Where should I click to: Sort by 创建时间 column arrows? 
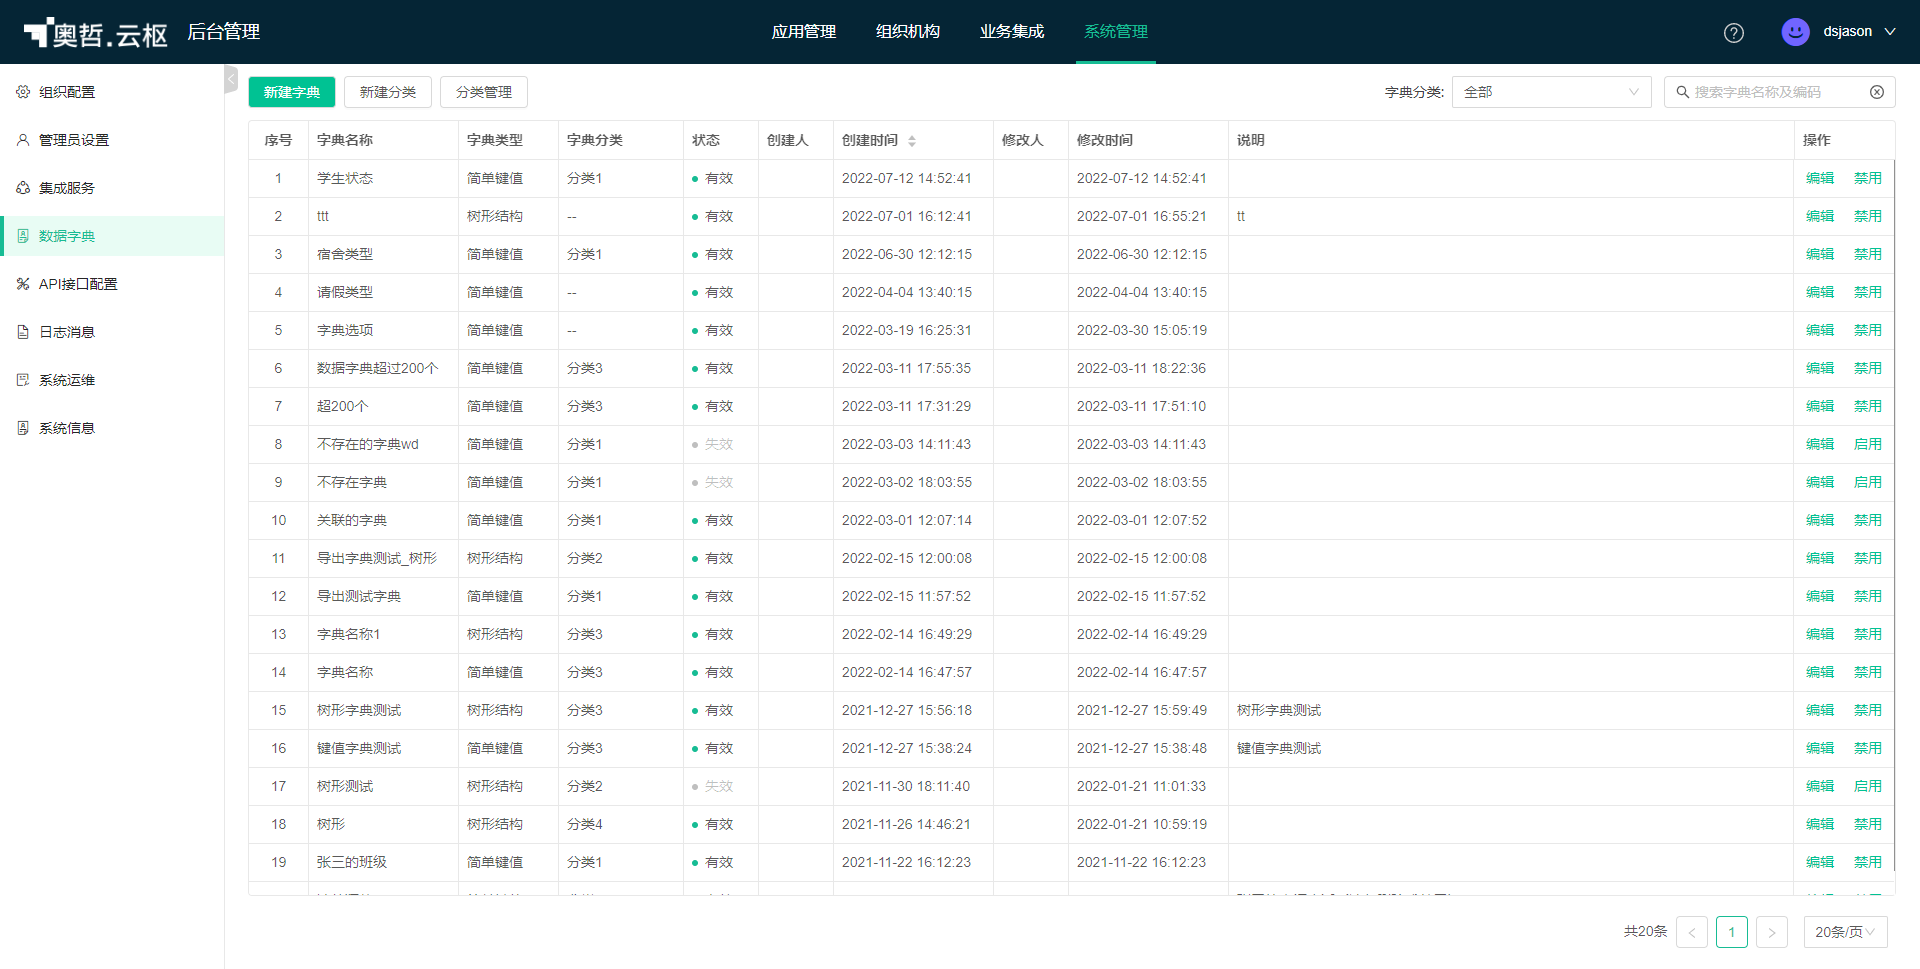pyautogui.click(x=912, y=141)
